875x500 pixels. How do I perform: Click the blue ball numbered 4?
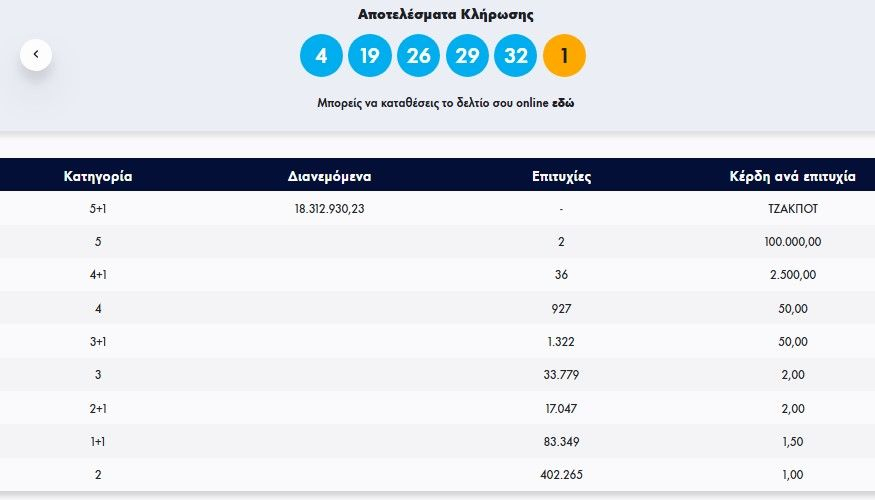(x=321, y=56)
